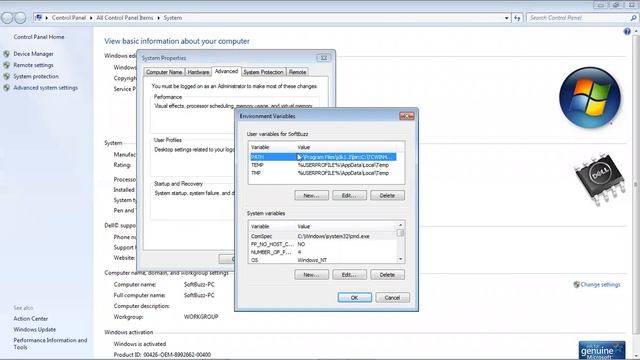Screen dimensions: 640x360
Task: Switch to Hardware tab in System Properties
Action: tap(198, 72)
